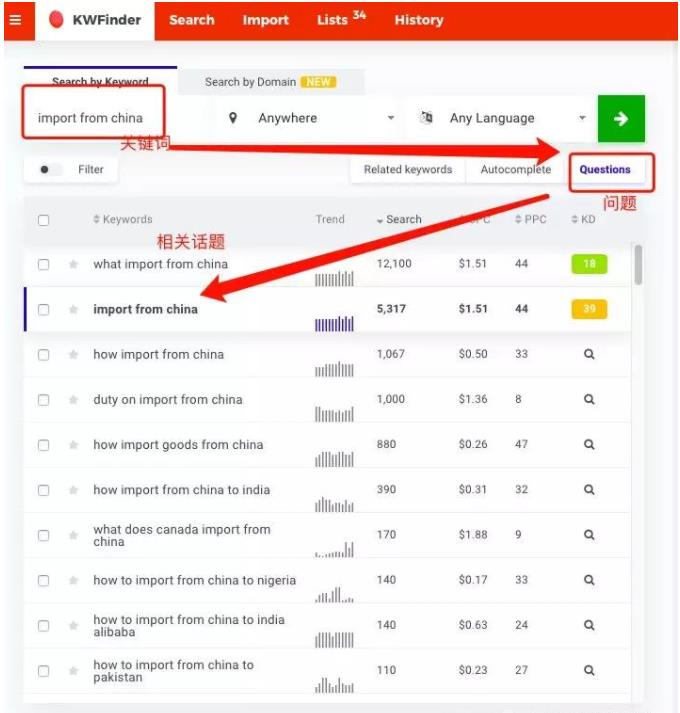Expand the Any Language dropdown

(x=502, y=118)
